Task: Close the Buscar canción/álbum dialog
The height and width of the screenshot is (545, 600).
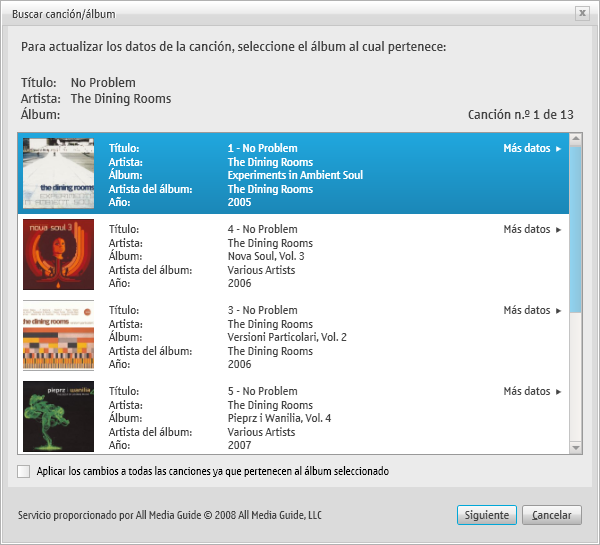Action: (x=582, y=13)
